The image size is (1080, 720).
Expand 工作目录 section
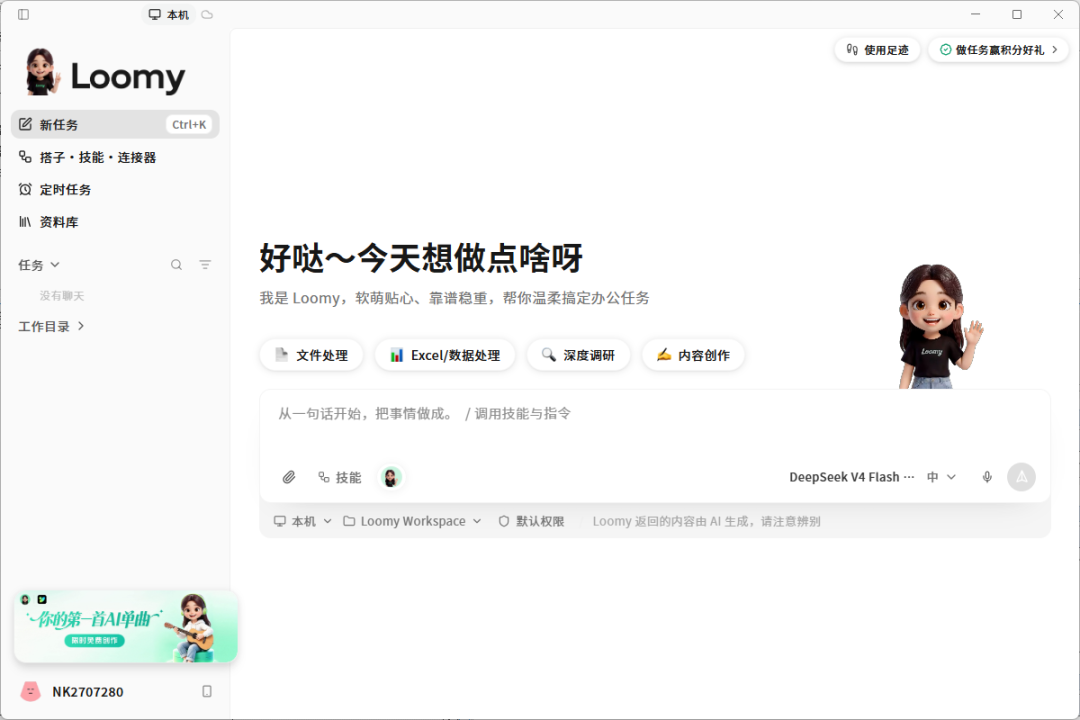(51, 326)
